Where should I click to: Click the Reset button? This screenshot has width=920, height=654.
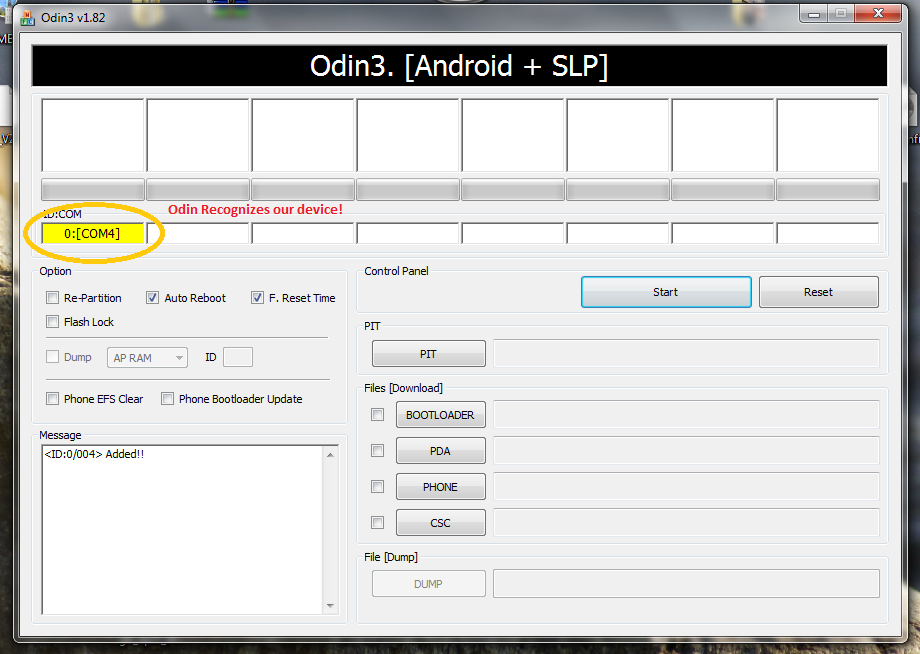click(x=818, y=292)
